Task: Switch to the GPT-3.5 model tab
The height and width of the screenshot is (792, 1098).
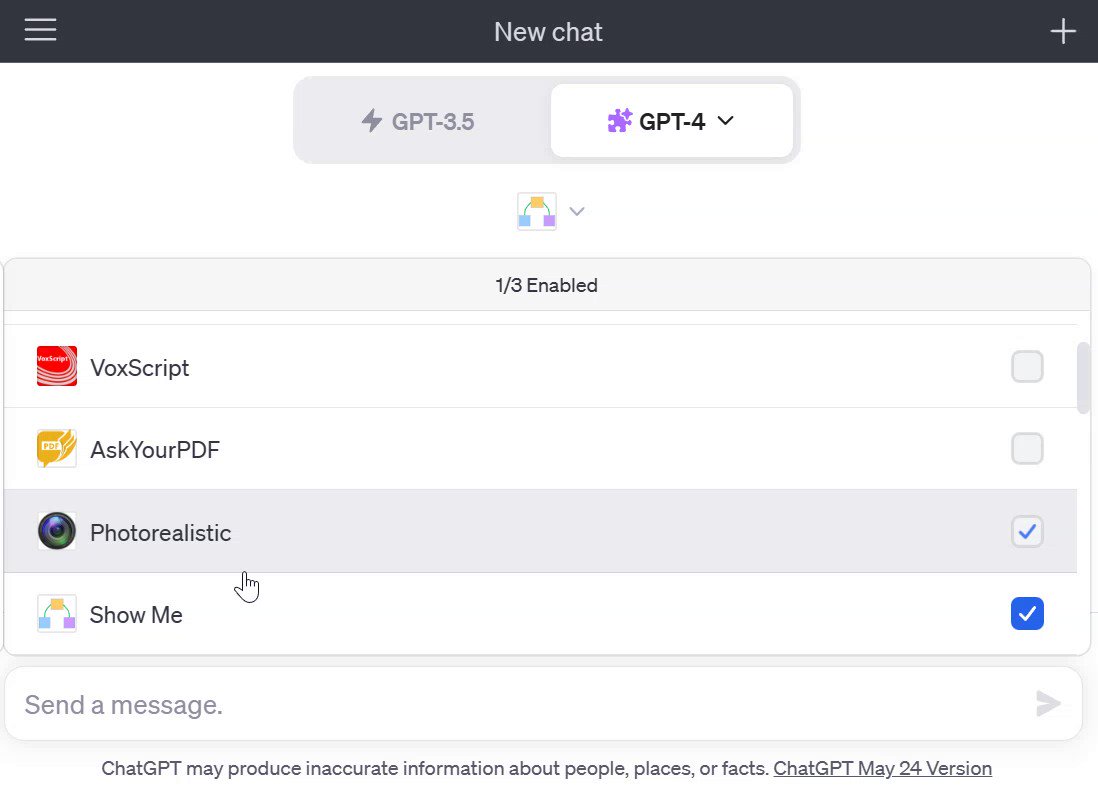Action: [x=418, y=121]
